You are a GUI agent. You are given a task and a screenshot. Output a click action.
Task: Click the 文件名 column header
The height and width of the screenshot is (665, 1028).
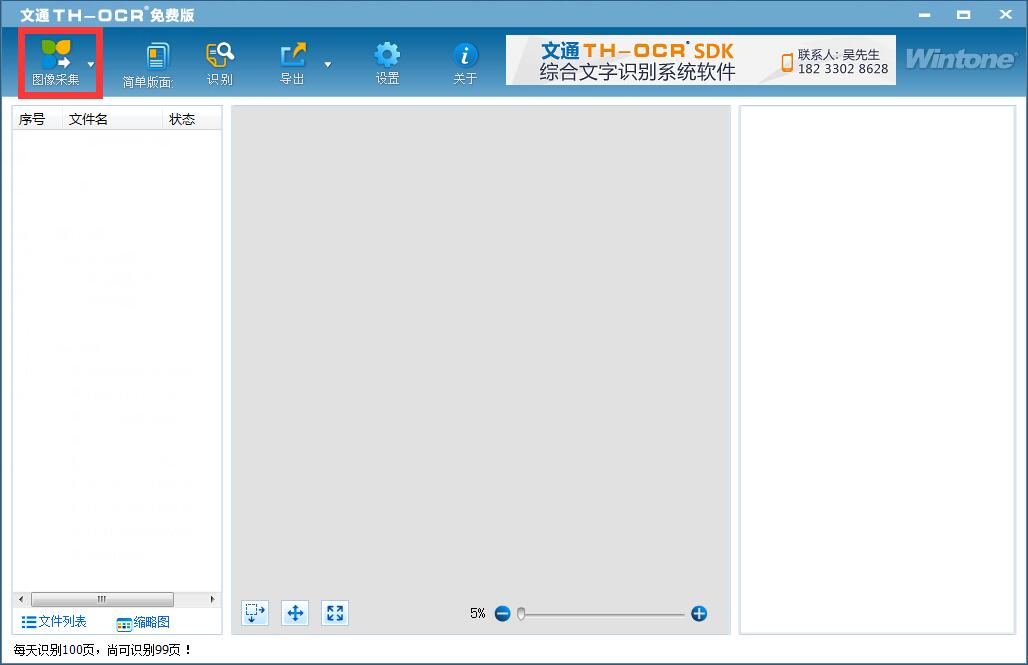[x=110, y=119]
